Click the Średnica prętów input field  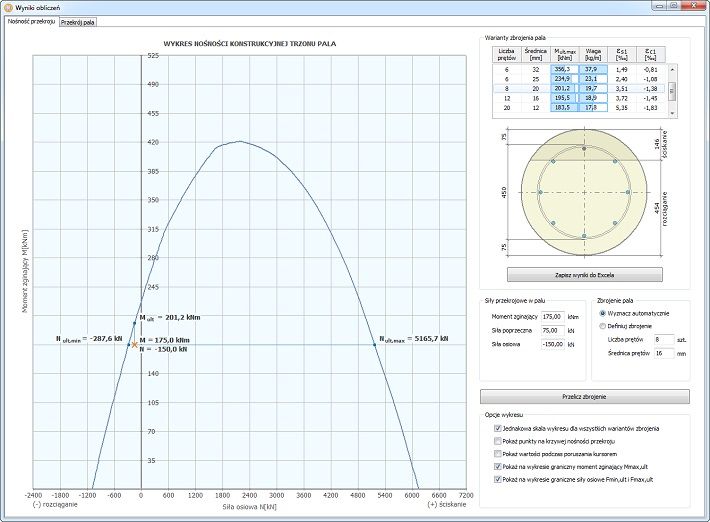click(x=664, y=353)
